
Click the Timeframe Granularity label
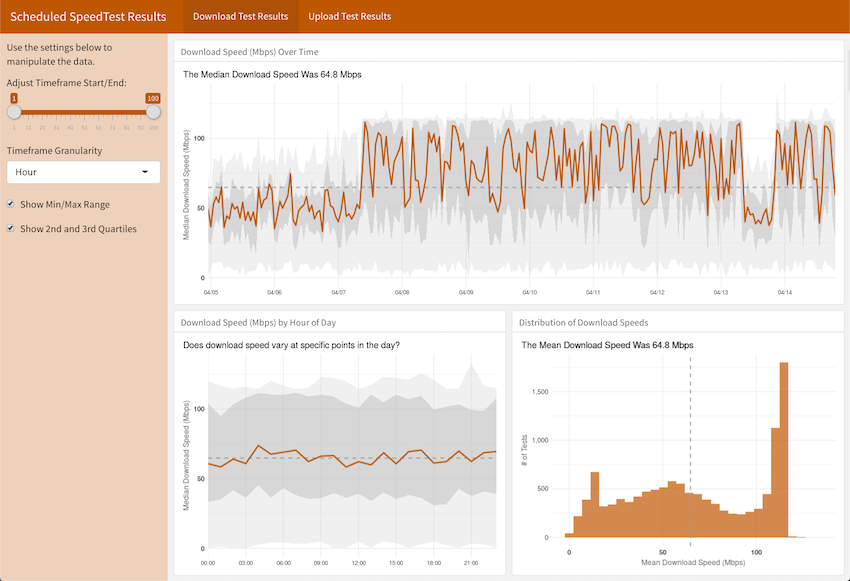point(54,151)
